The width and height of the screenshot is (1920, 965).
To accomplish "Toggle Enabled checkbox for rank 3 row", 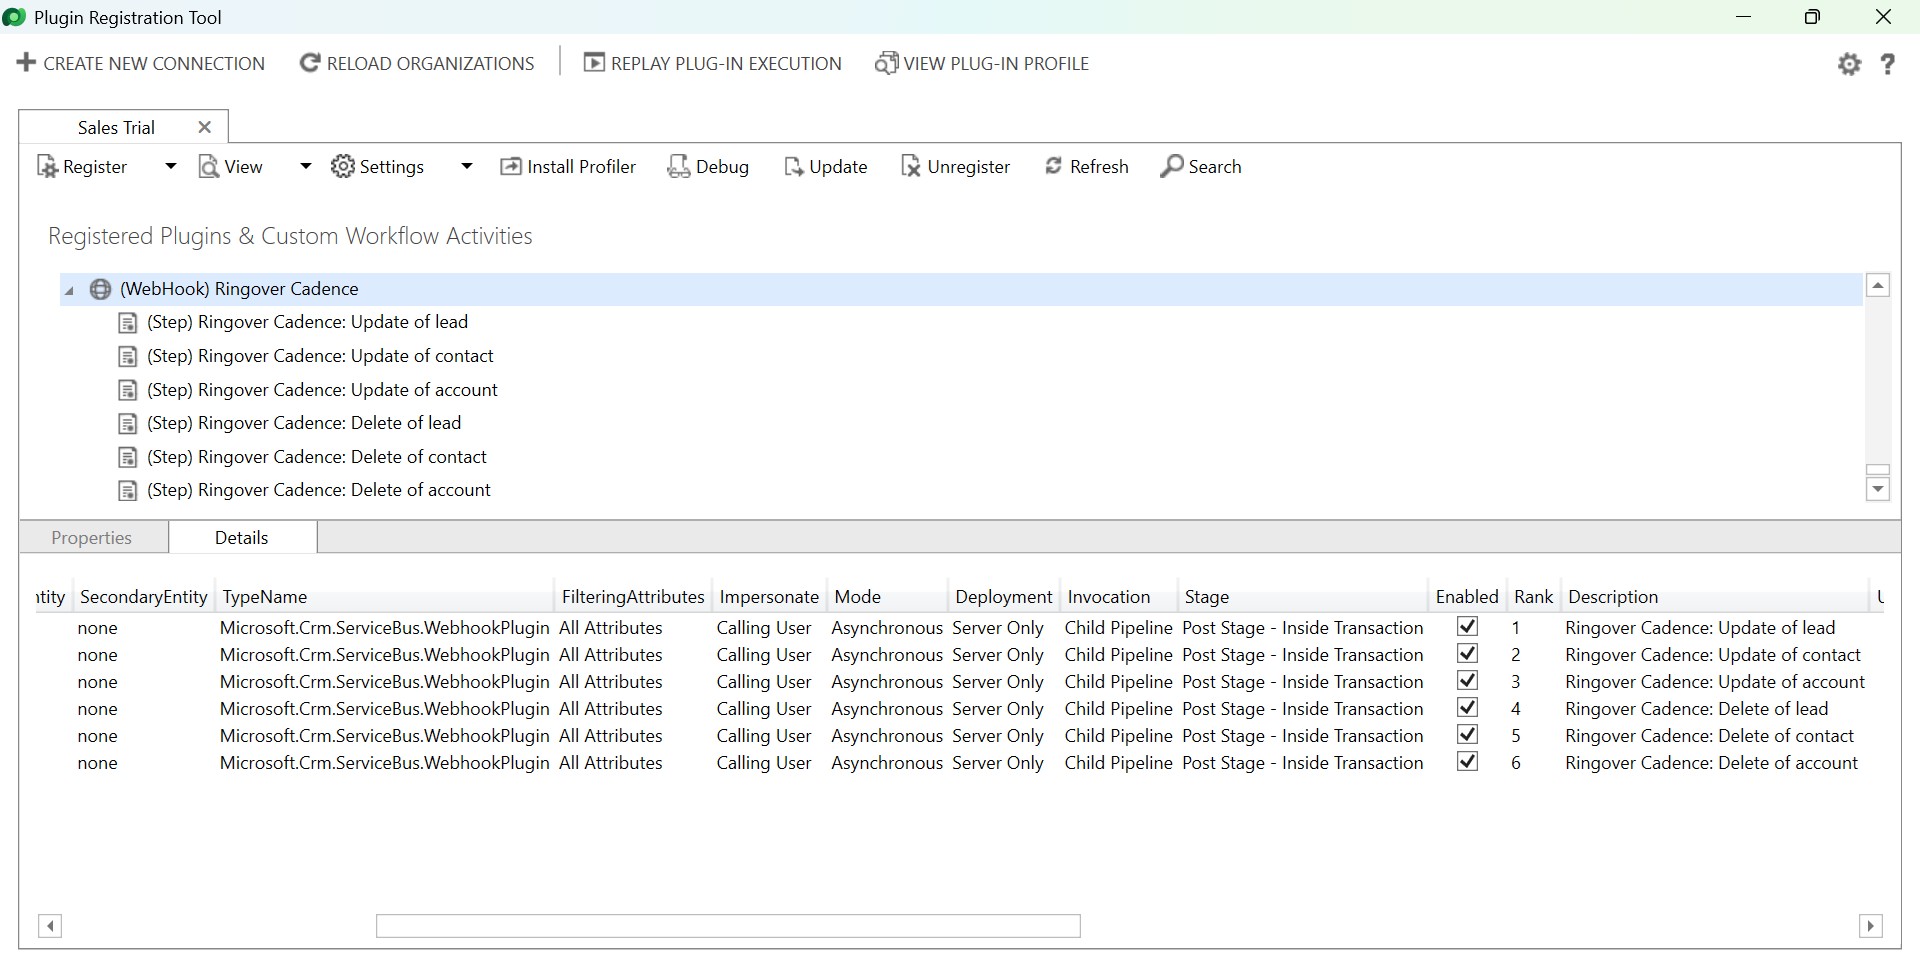I will tap(1467, 680).
